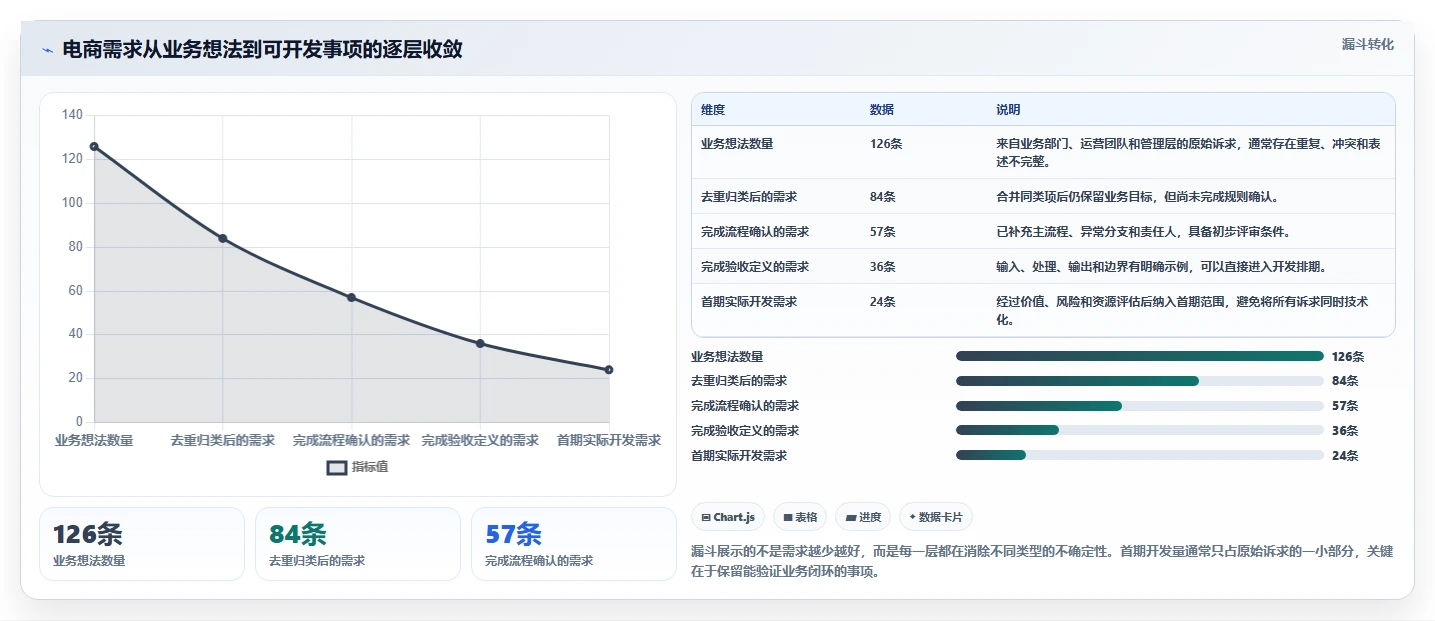Click the 首期实际开发需求 progress bar
This screenshot has width=1435, height=621.
pos(1140,455)
